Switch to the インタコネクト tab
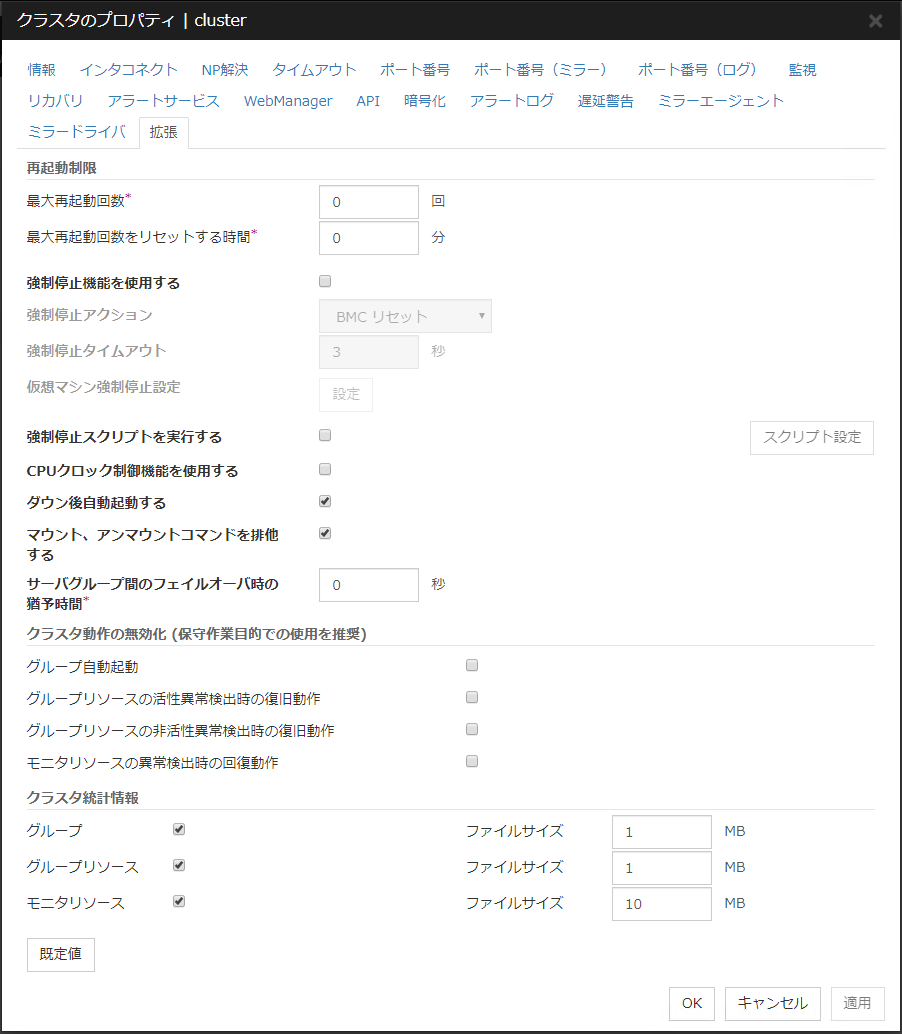This screenshot has height=1034, width=902. 128,70
